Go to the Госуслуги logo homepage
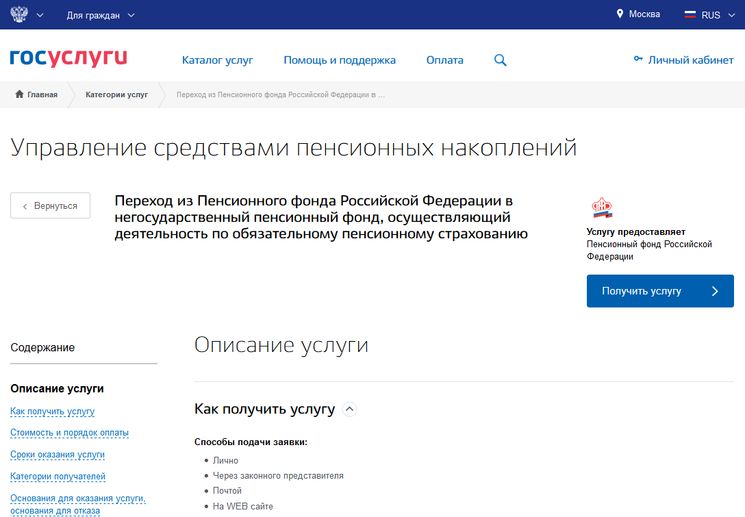The image size is (745, 517). (68, 57)
